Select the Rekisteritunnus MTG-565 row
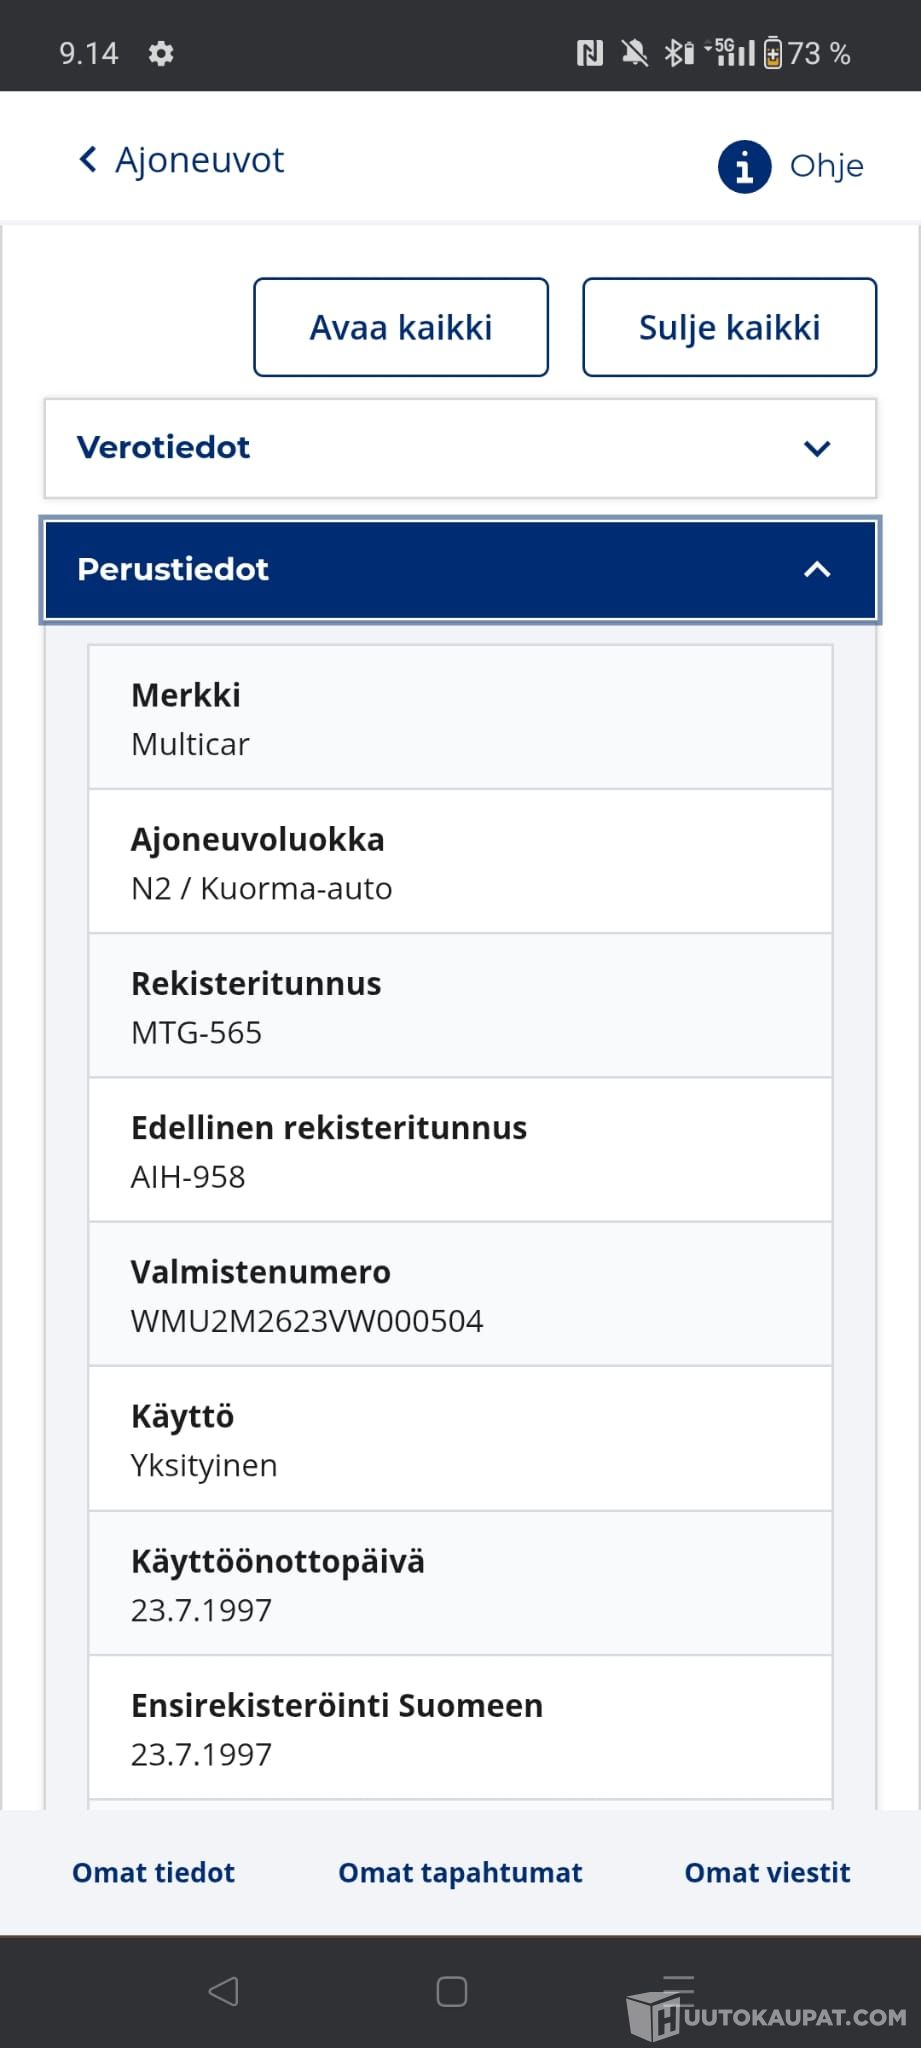 pyautogui.click(x=460, y=1007)
